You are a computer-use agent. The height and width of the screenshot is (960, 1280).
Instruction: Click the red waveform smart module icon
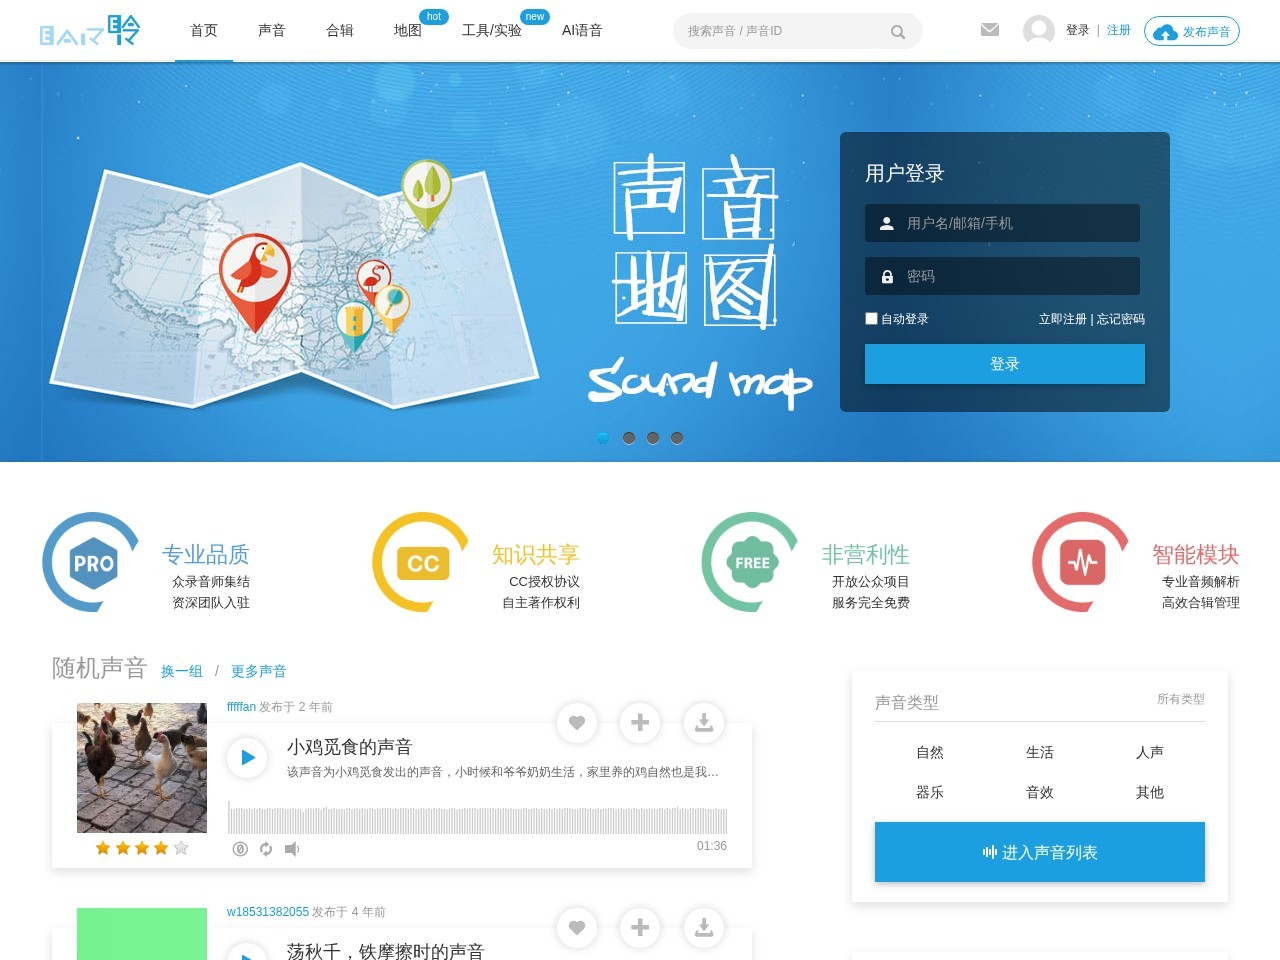1083,562
